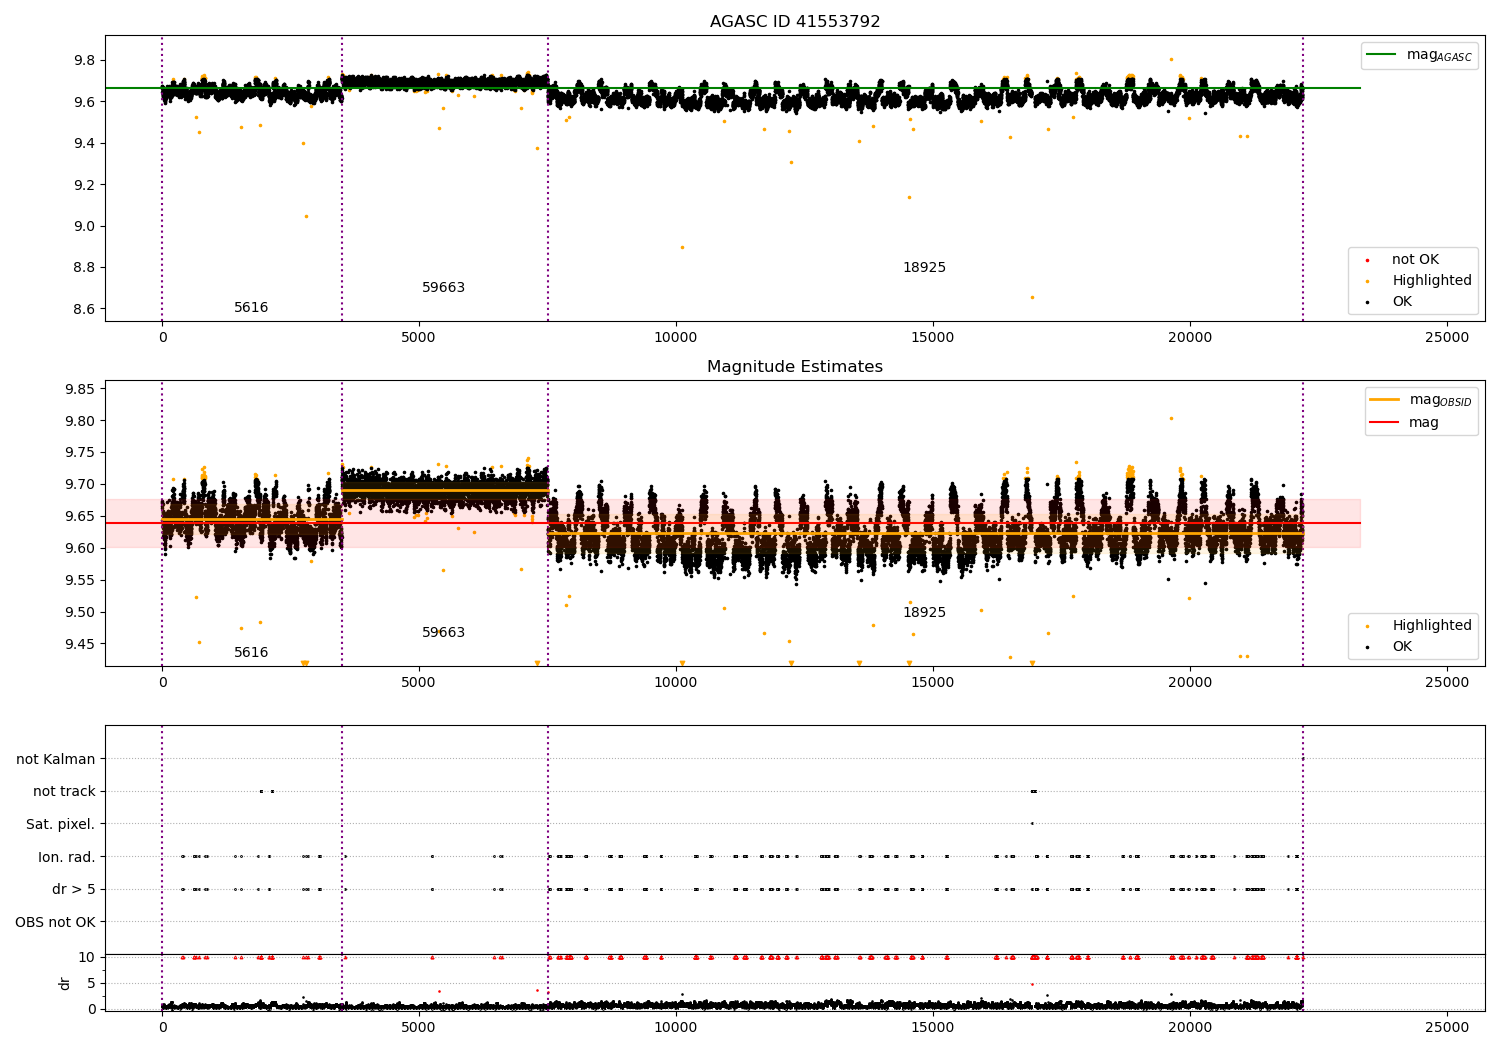Click the '5616' annotation in the middle plot
The height and width of the screenshot is (1050, 1500).
coord(251,653)
